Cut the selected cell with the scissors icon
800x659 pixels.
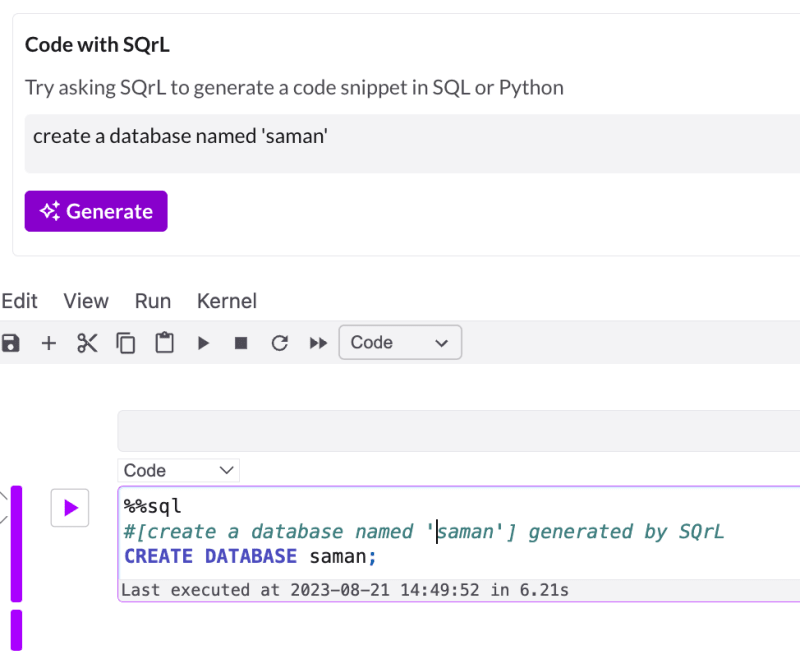87,343
